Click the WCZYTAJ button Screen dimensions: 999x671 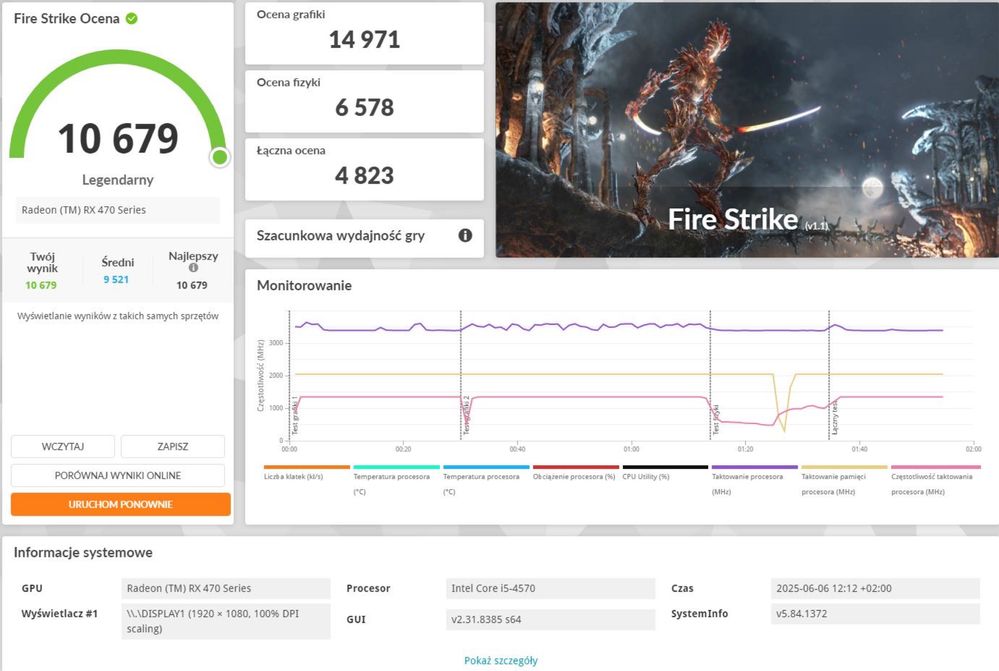pos(63,446)
